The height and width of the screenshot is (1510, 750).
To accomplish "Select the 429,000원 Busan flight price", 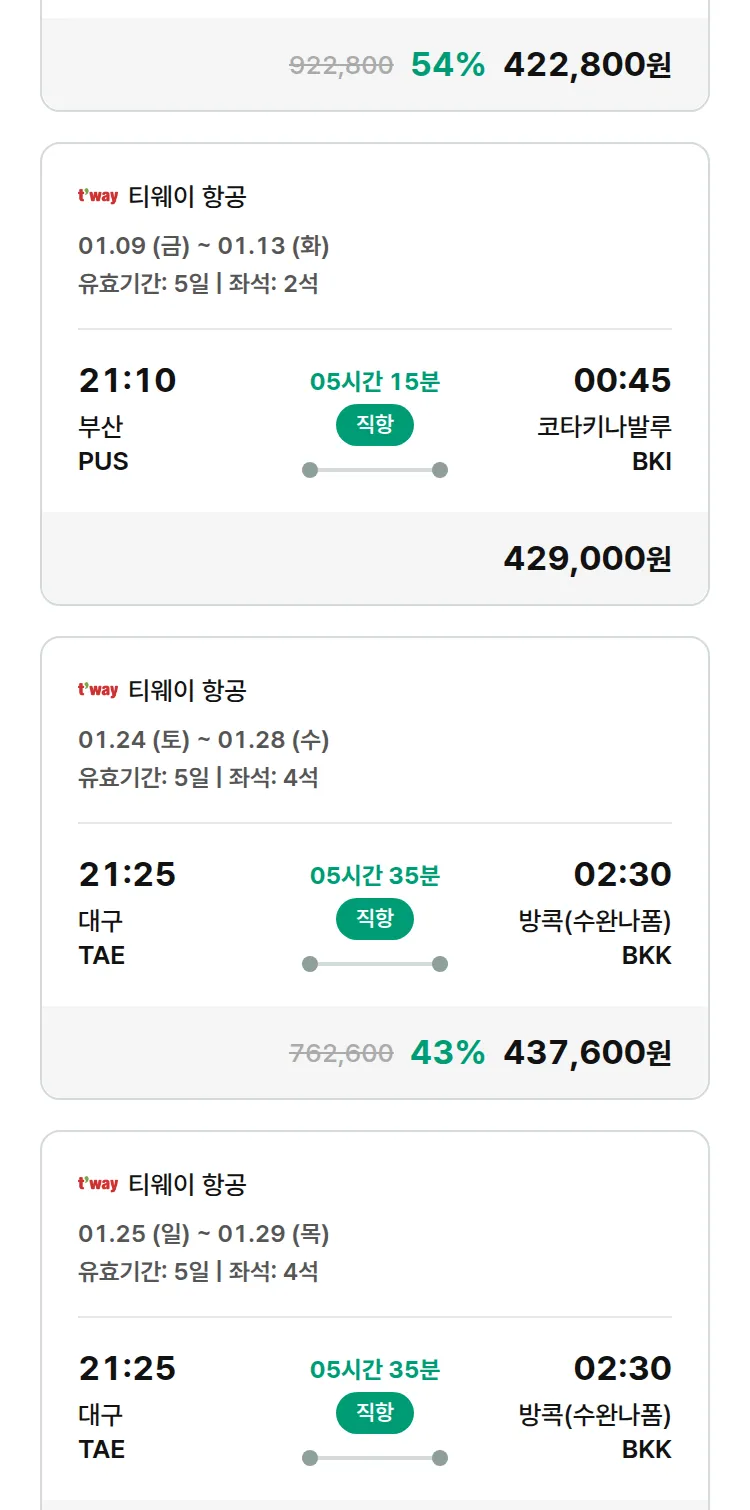I will click(587, 559).
